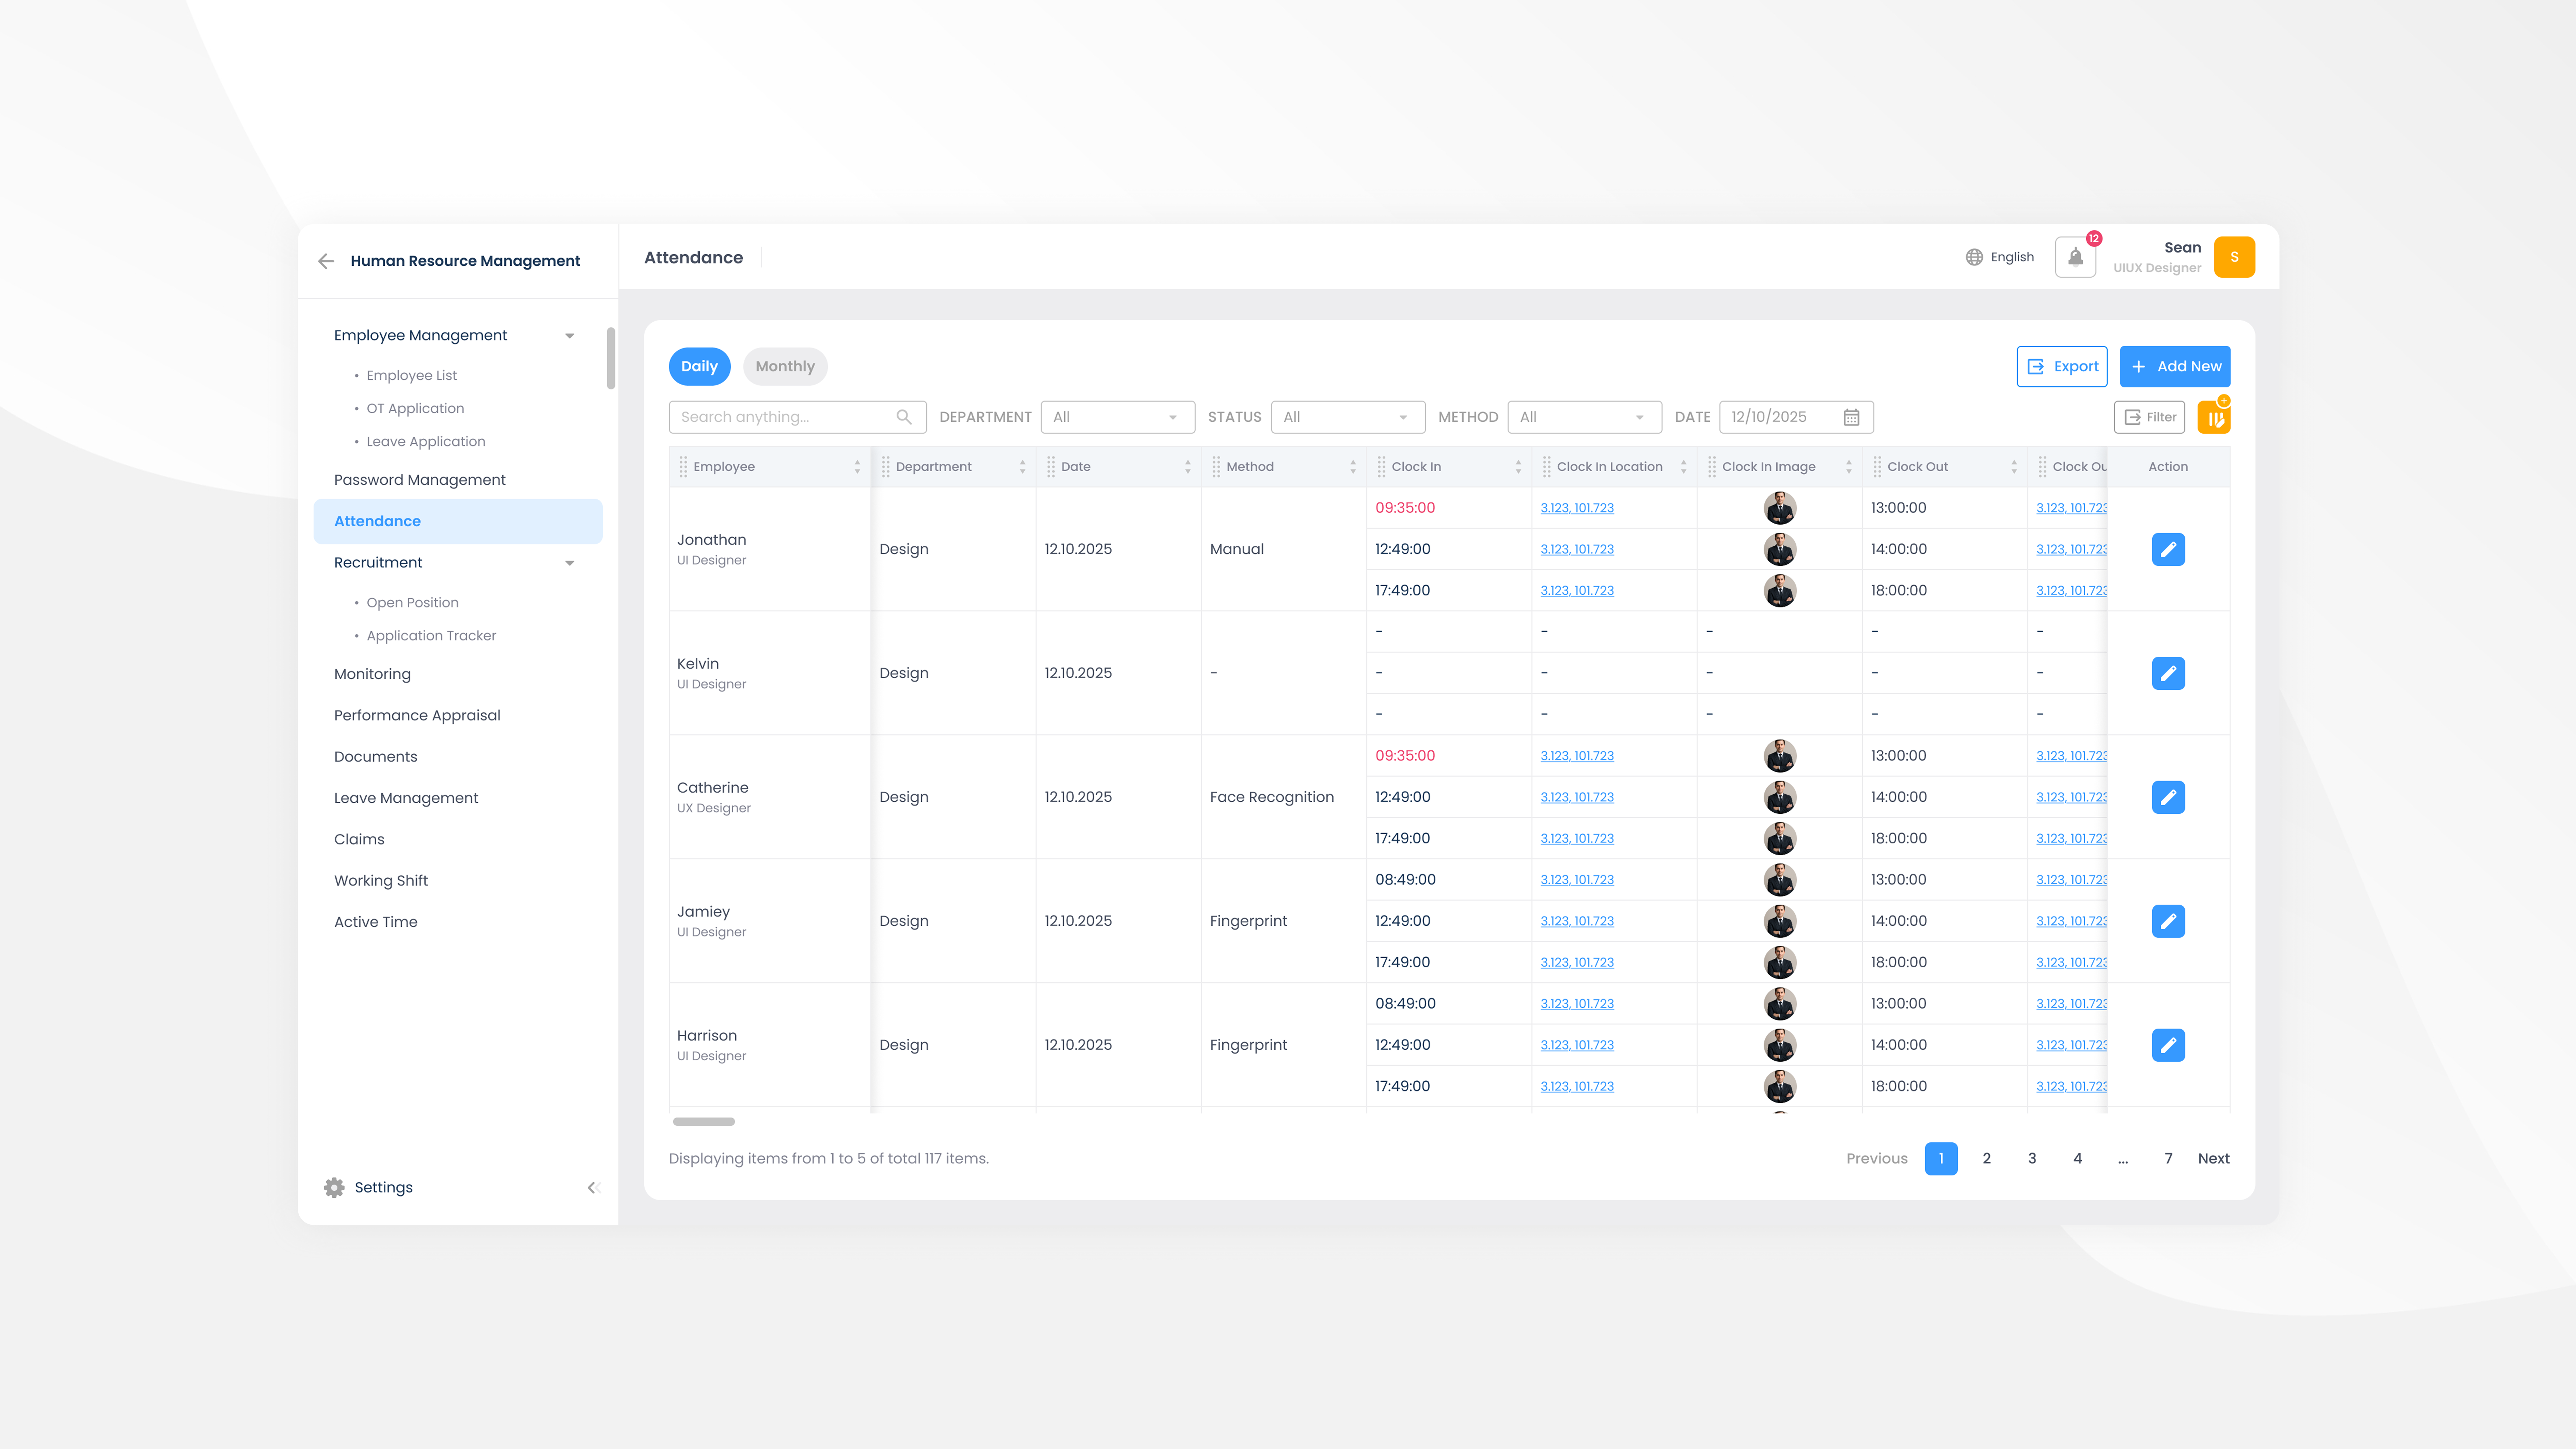
Task: Go to Monitoring
Action: 372,674
